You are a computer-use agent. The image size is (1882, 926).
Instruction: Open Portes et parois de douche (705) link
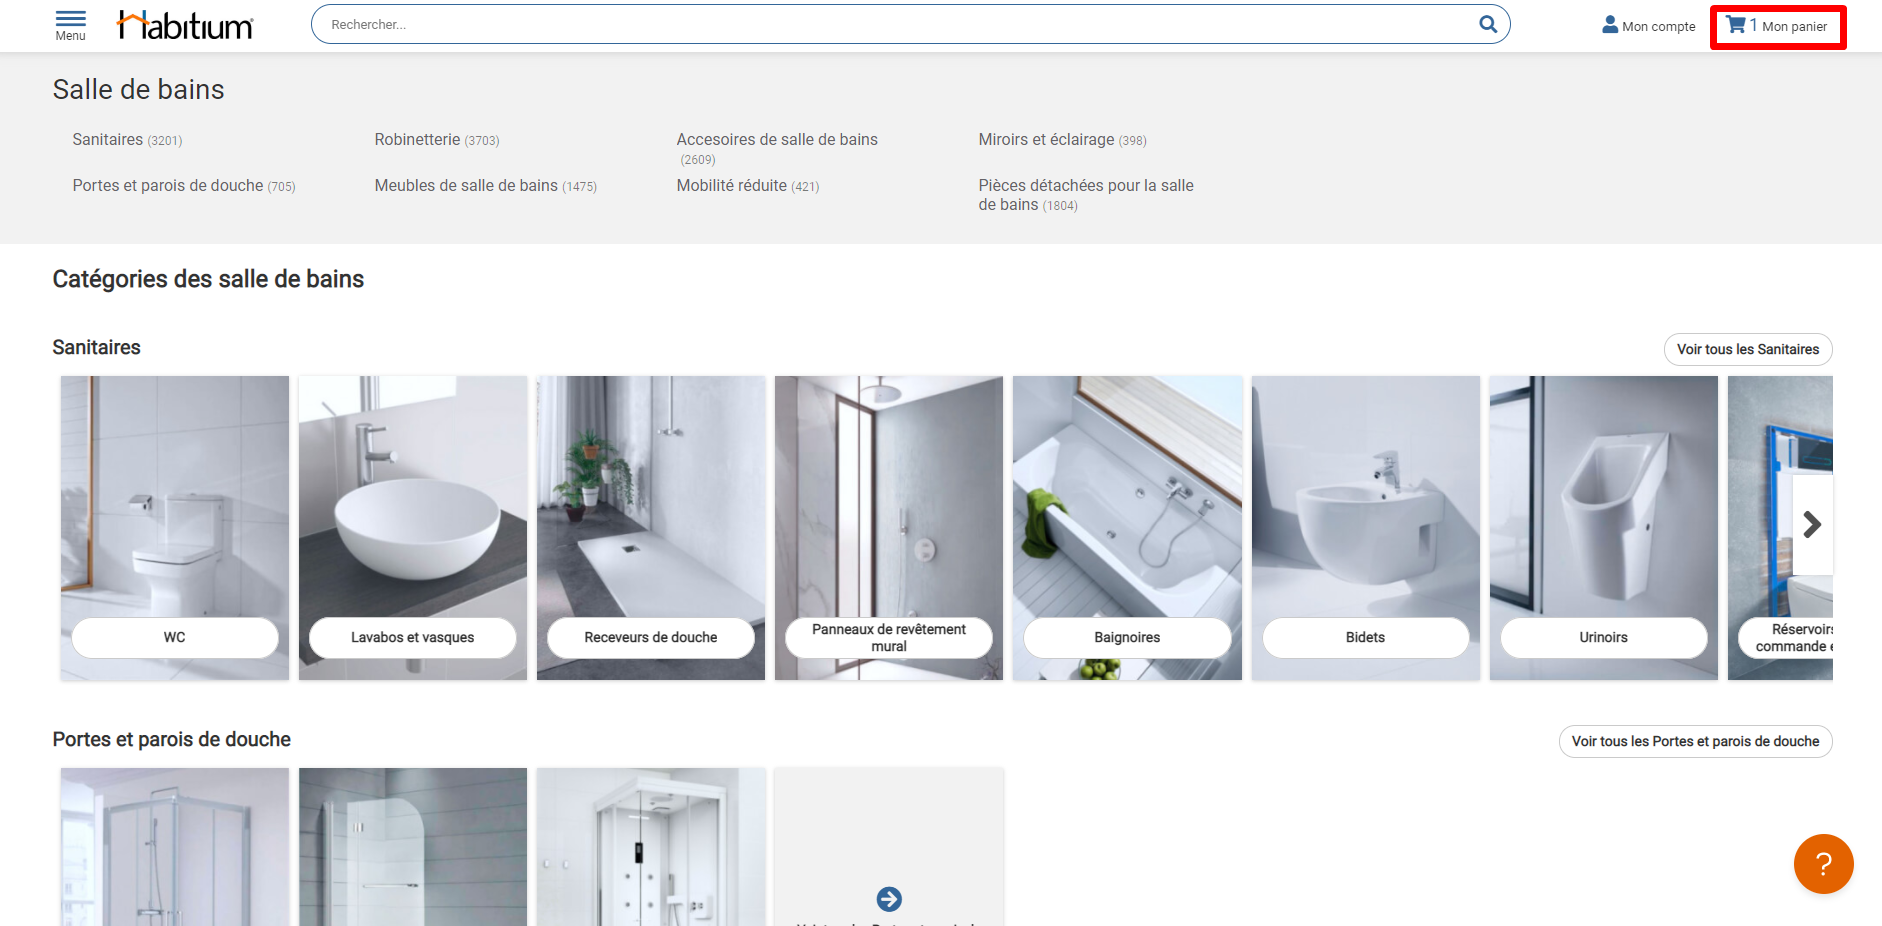coord(184,186)
